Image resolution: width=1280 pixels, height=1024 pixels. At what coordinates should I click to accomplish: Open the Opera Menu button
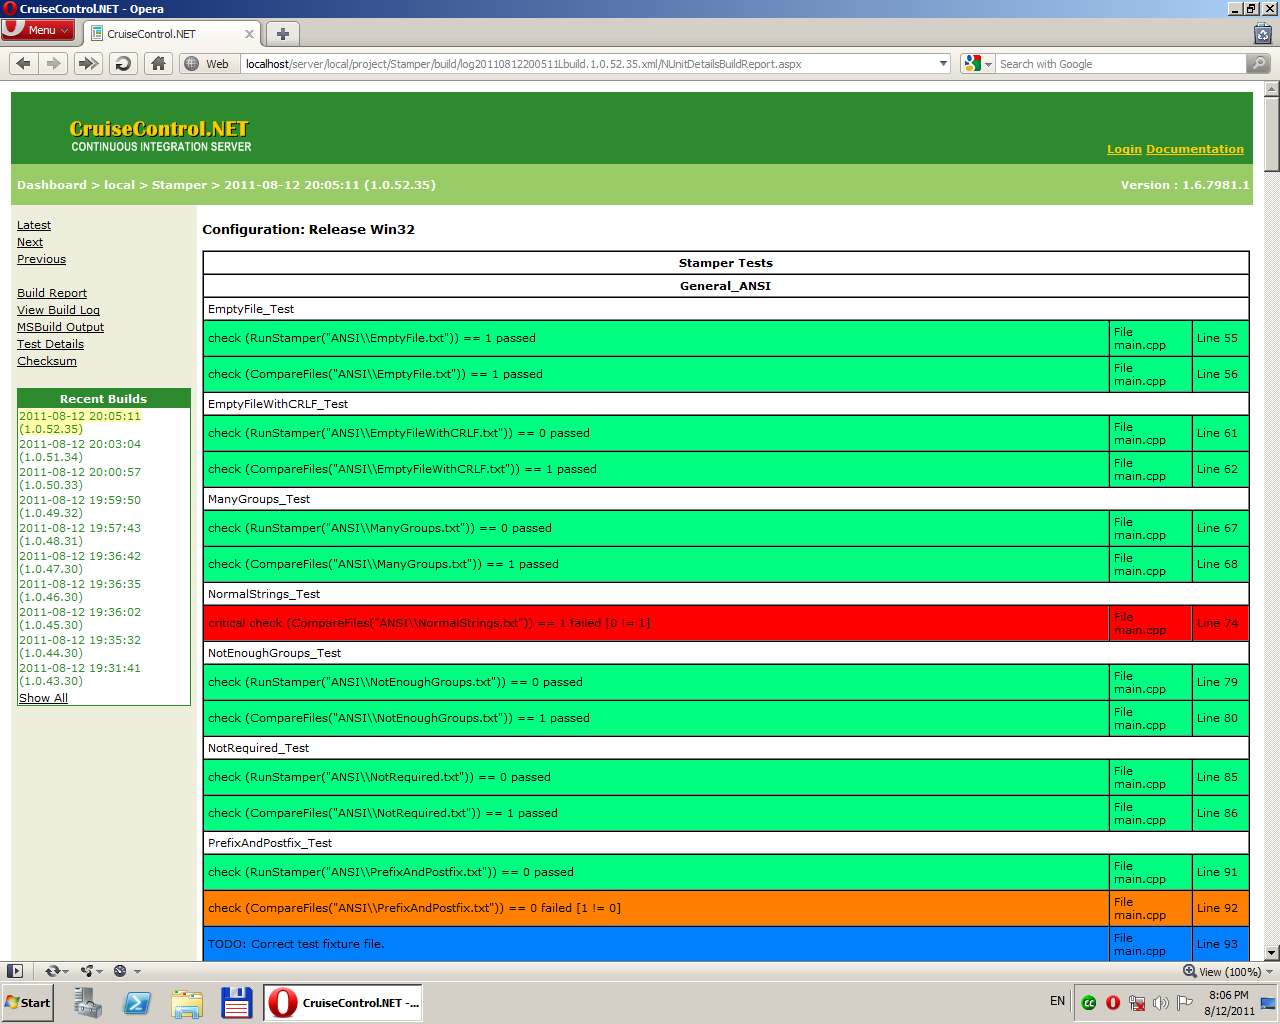(38, 30)
